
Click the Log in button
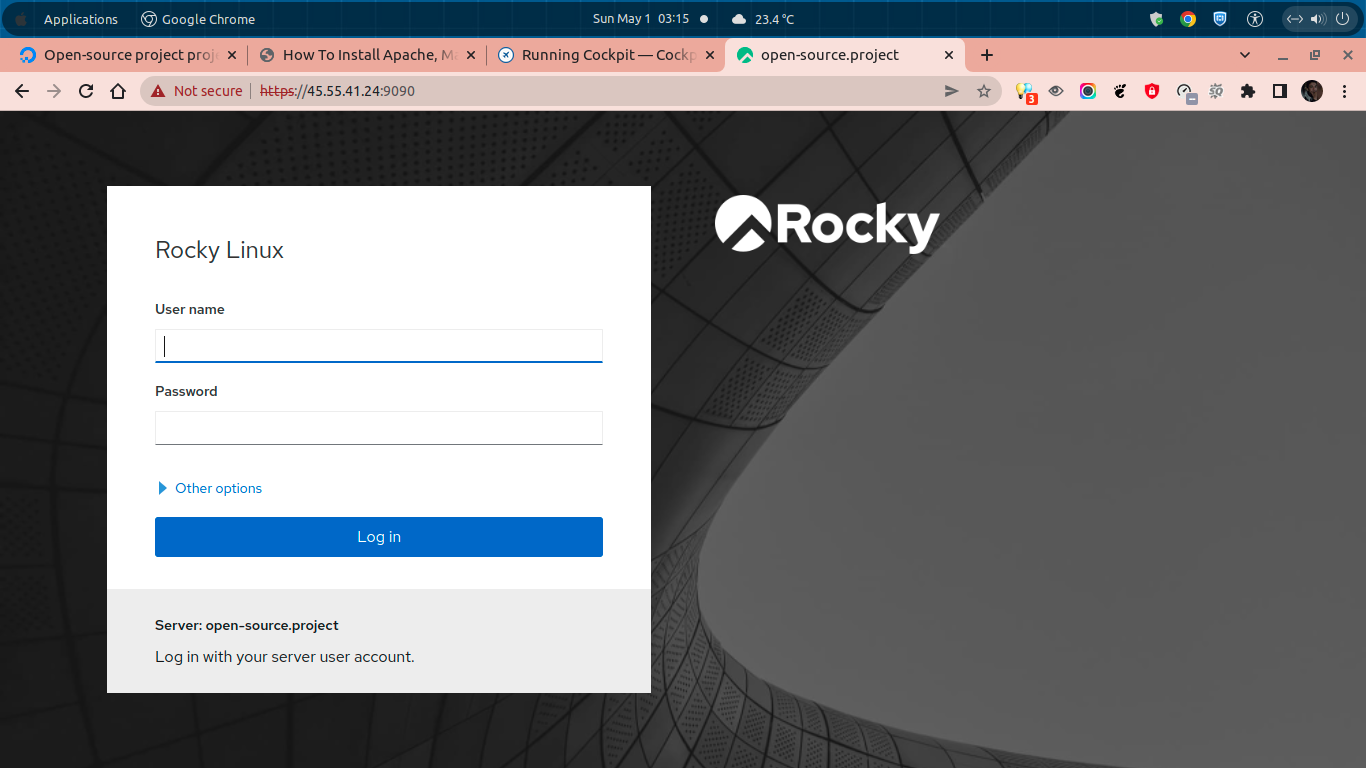pos(379,537)
